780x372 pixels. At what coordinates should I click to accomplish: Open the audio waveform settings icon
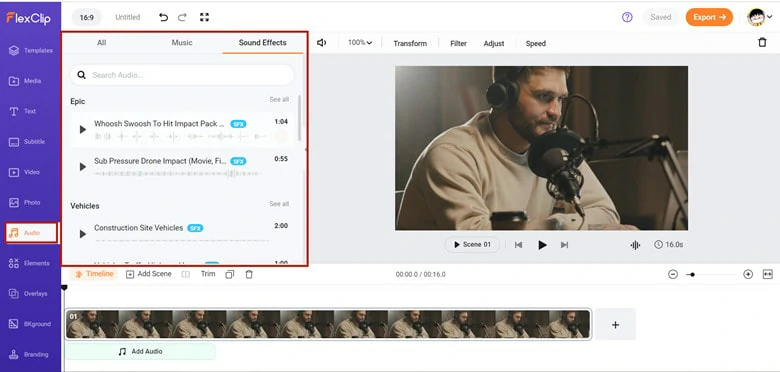click(635, 245)
